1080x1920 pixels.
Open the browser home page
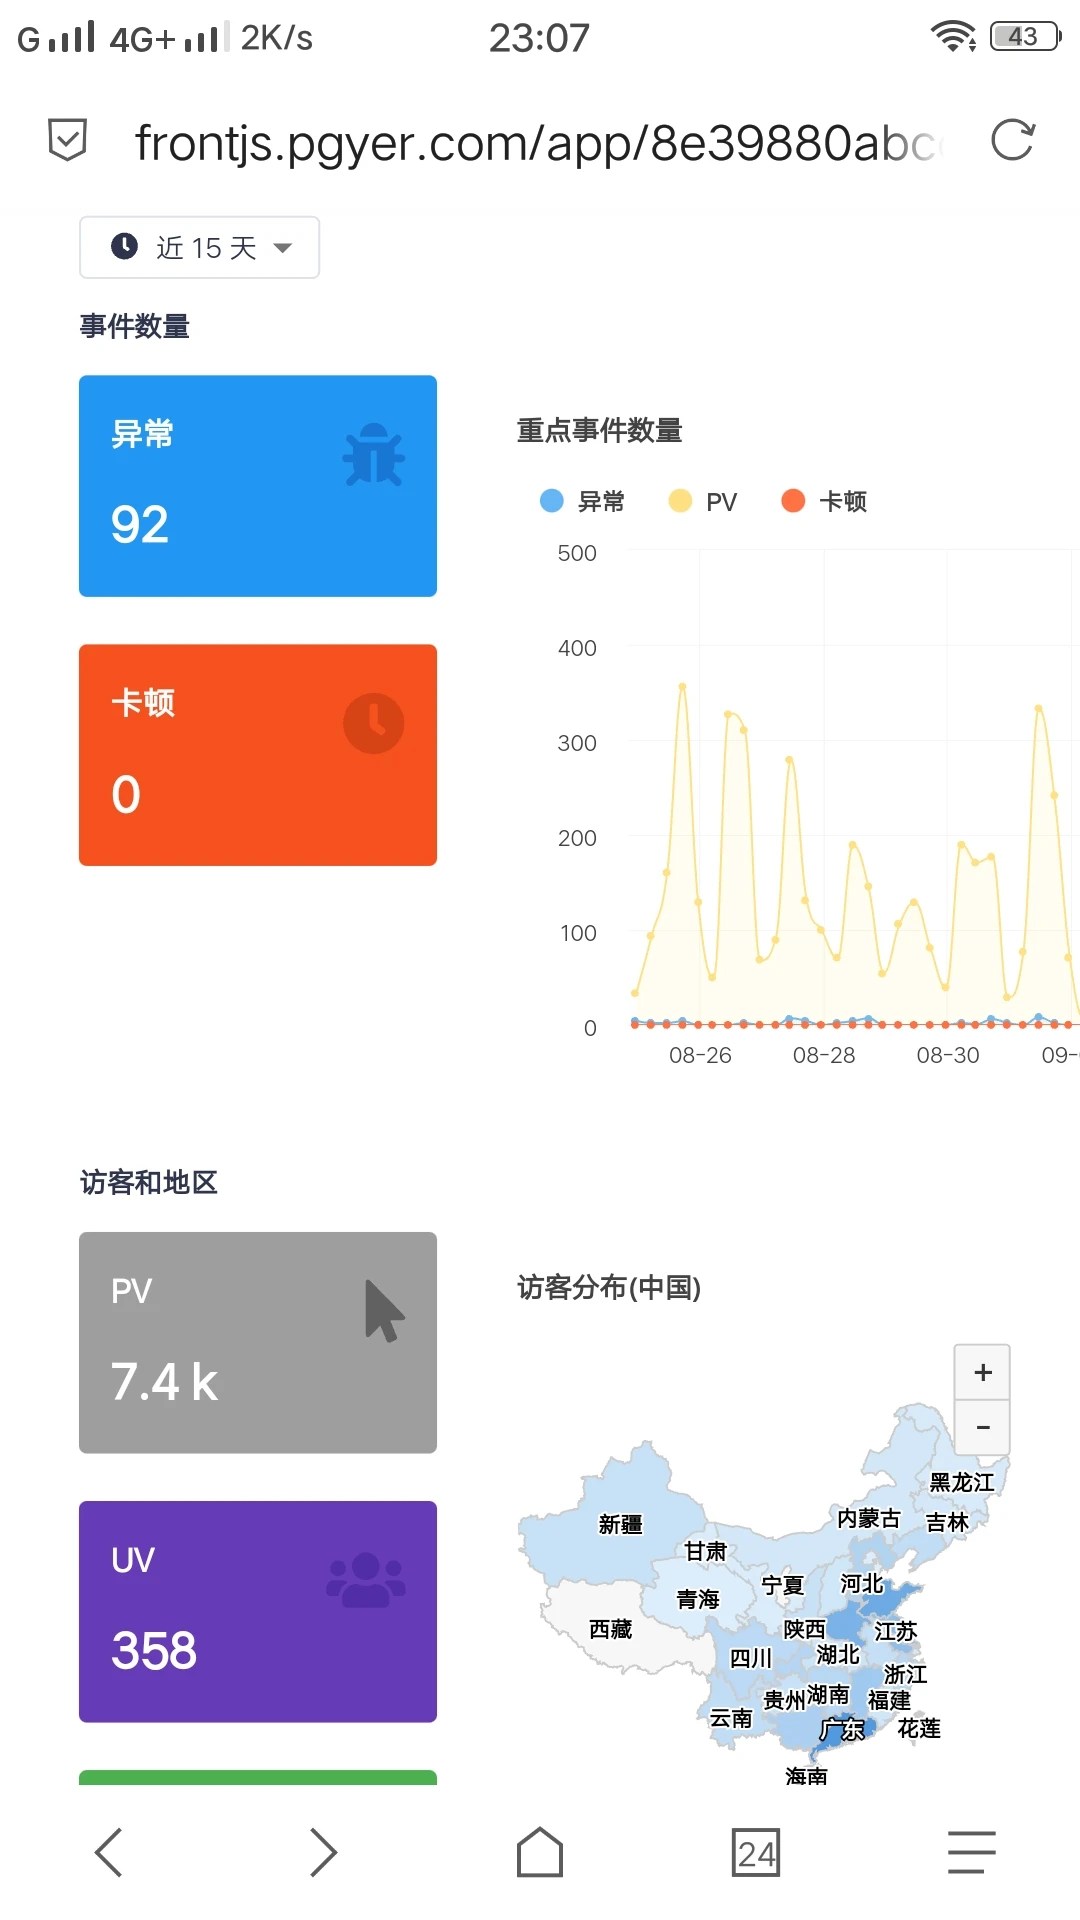point(540,1852)
